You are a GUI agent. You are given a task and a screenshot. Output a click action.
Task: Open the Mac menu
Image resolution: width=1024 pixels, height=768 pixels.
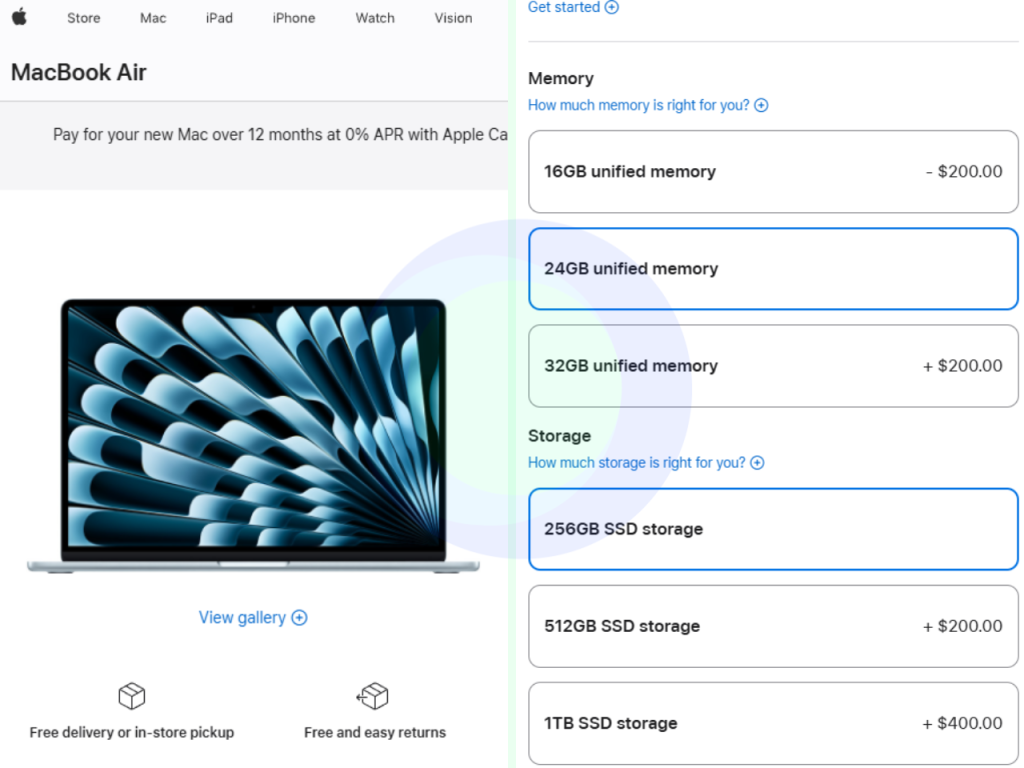tap(153, 18)
